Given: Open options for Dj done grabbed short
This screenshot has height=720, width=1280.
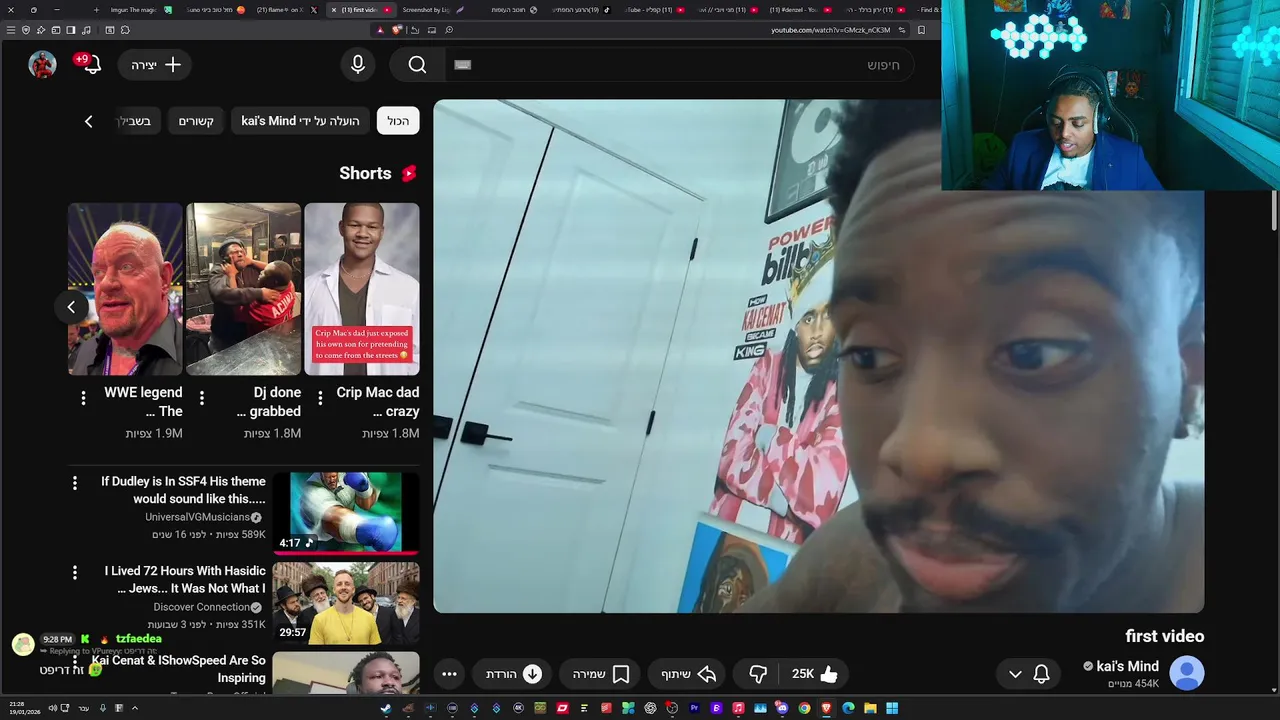Looking at the screenshot, I should point(201,398).
